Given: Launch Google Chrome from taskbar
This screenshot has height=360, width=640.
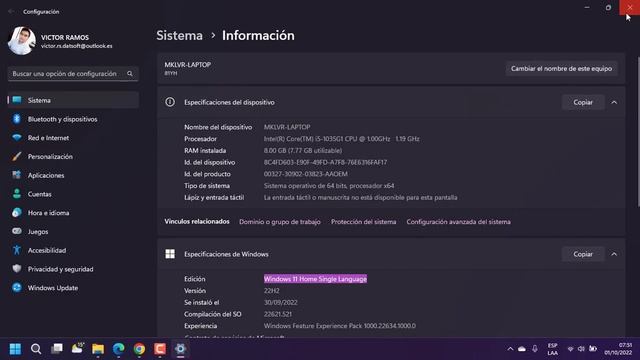Looking at the screenshot, I should (139, 349).
